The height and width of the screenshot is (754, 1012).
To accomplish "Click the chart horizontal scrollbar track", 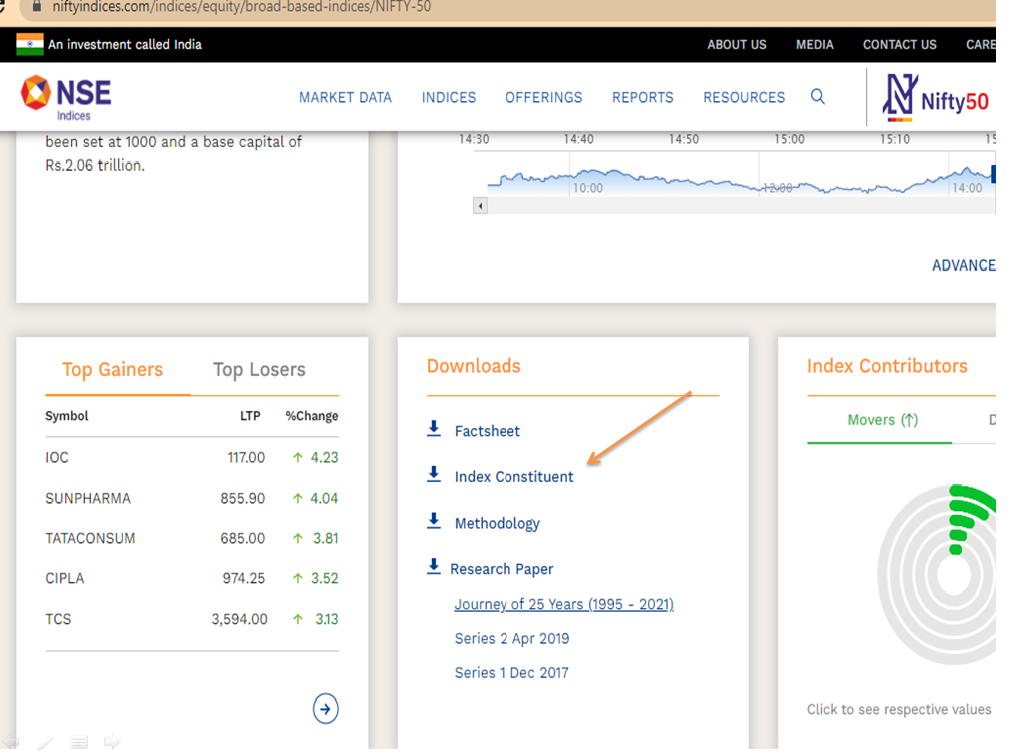I will click(741, 206).
